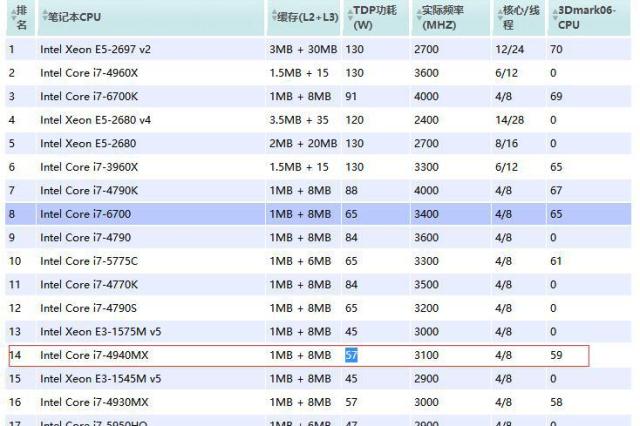Click the core/thread value 12/24

click(x=510, y=49)
